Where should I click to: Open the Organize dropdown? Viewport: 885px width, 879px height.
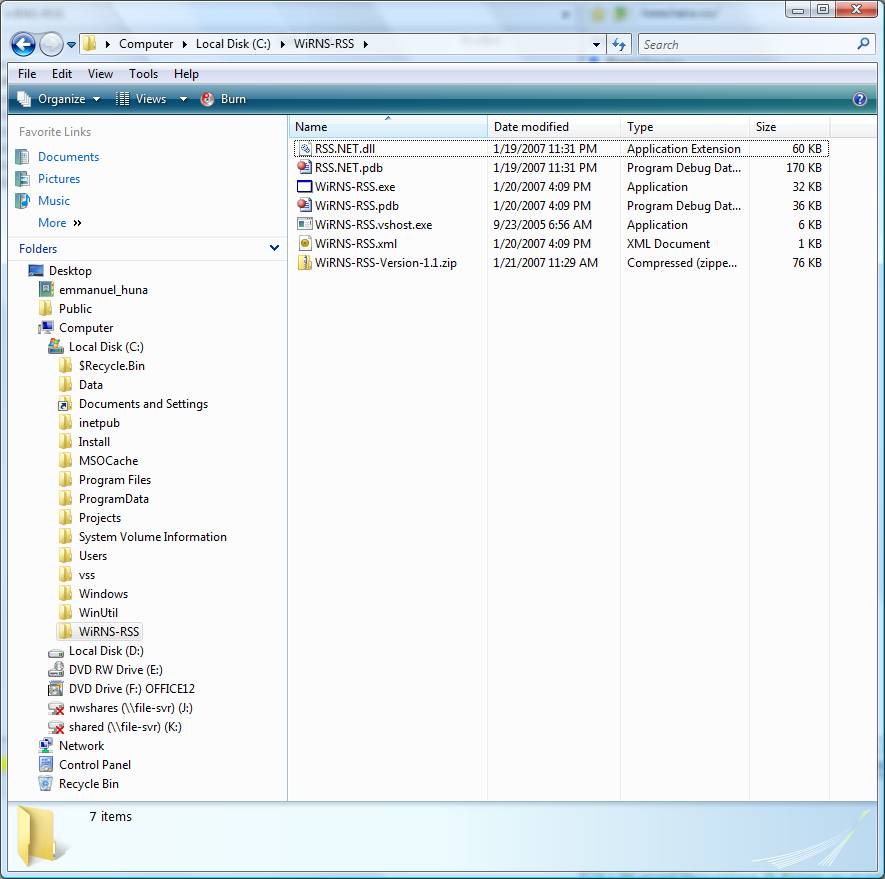coord(59,99)
